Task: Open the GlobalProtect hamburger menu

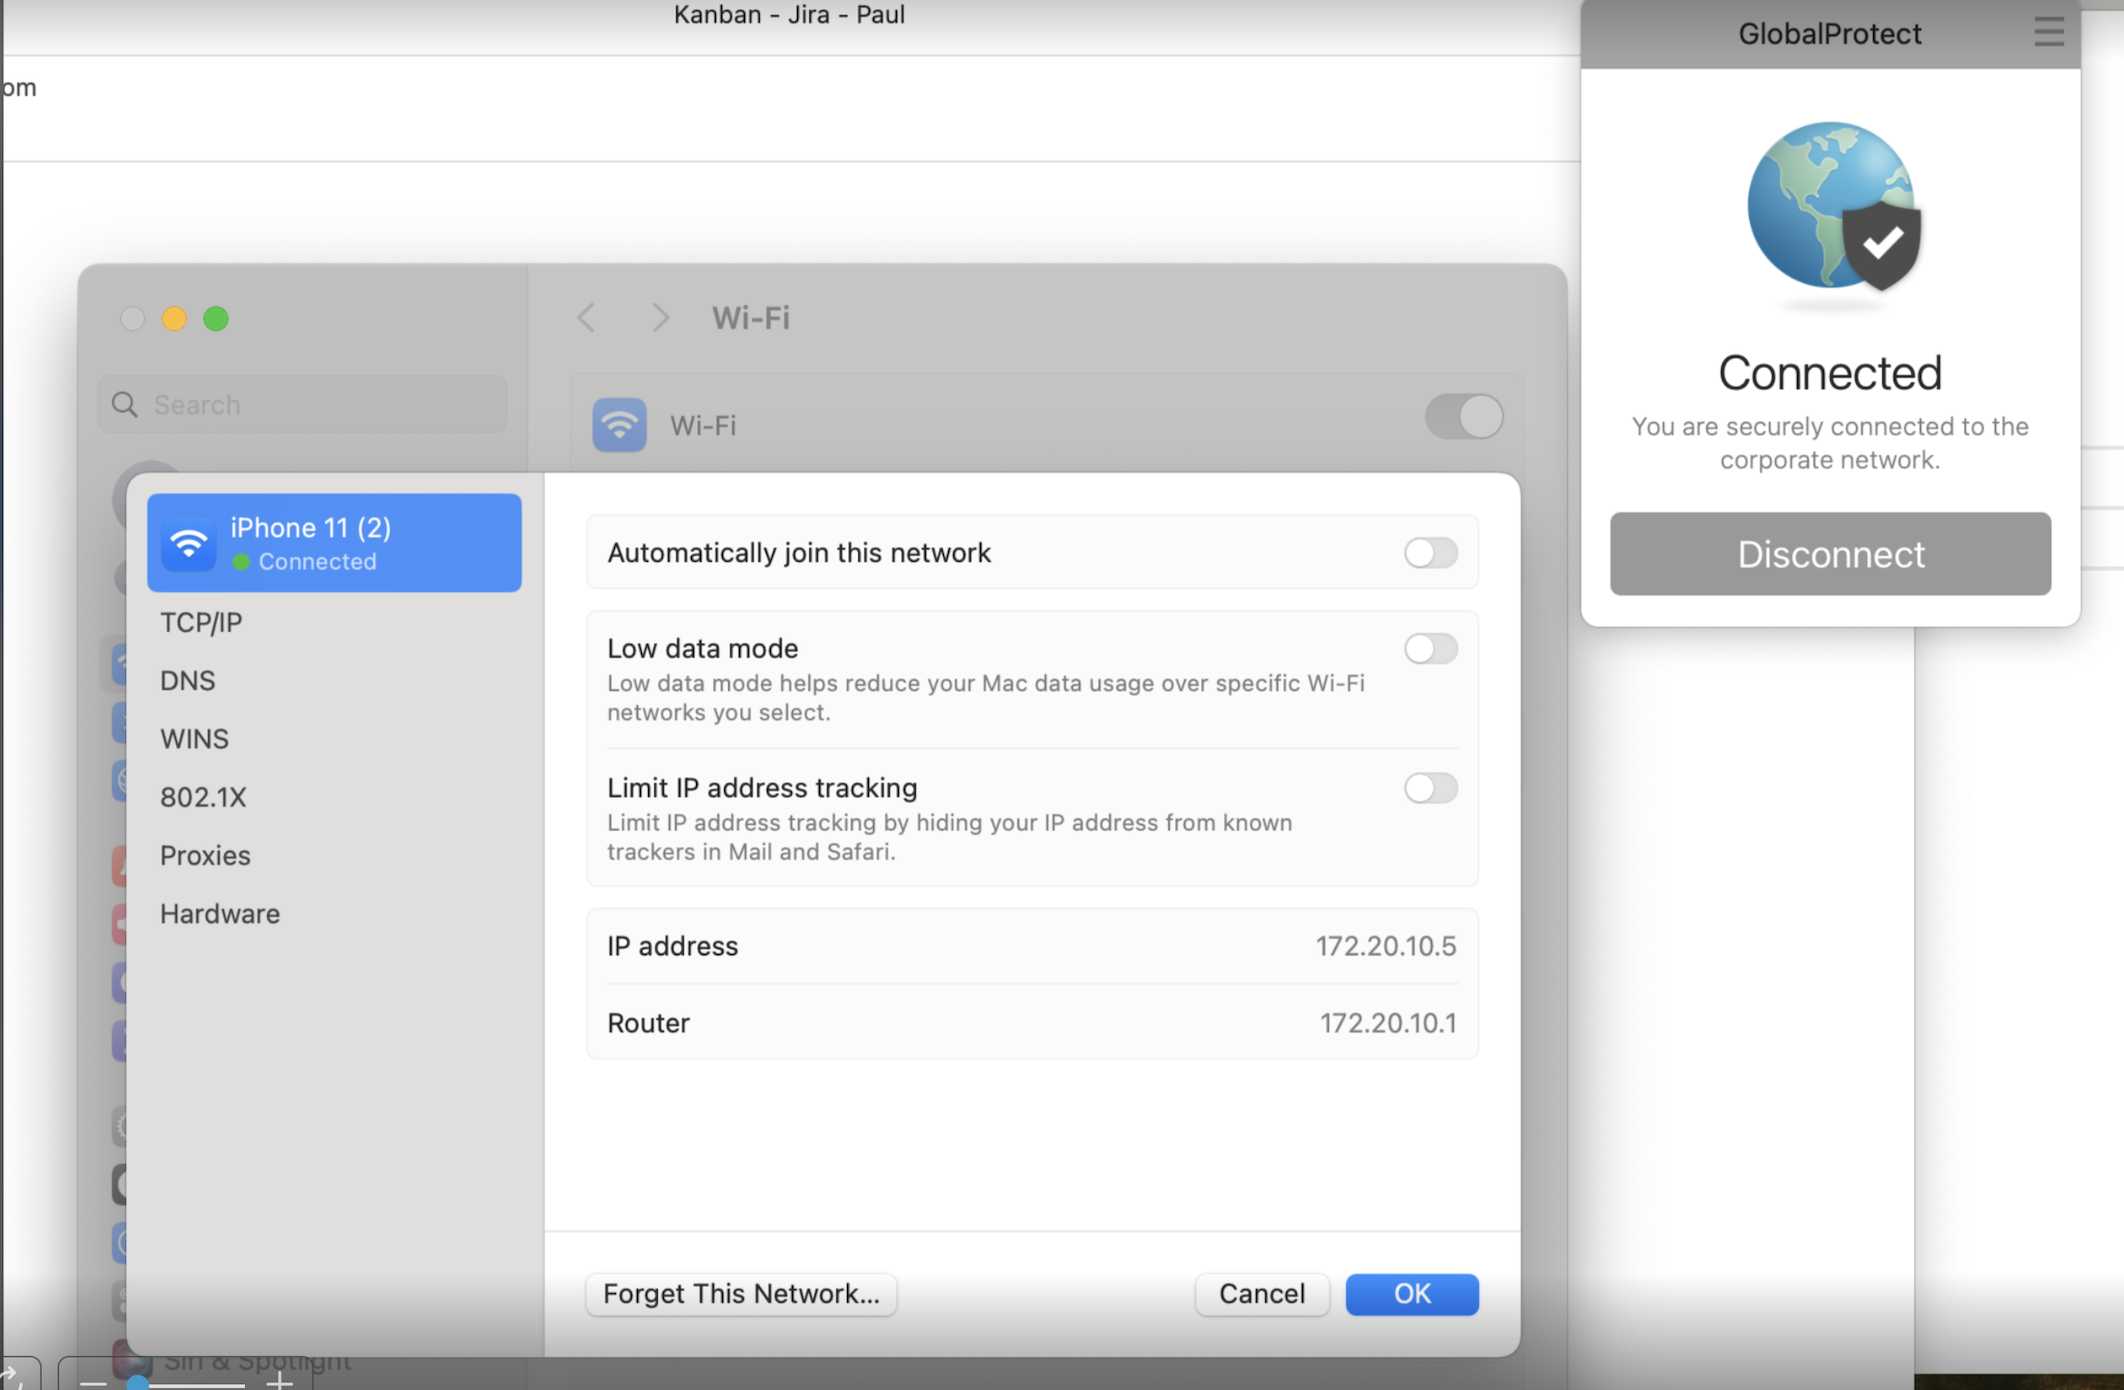Action: 2049,32
